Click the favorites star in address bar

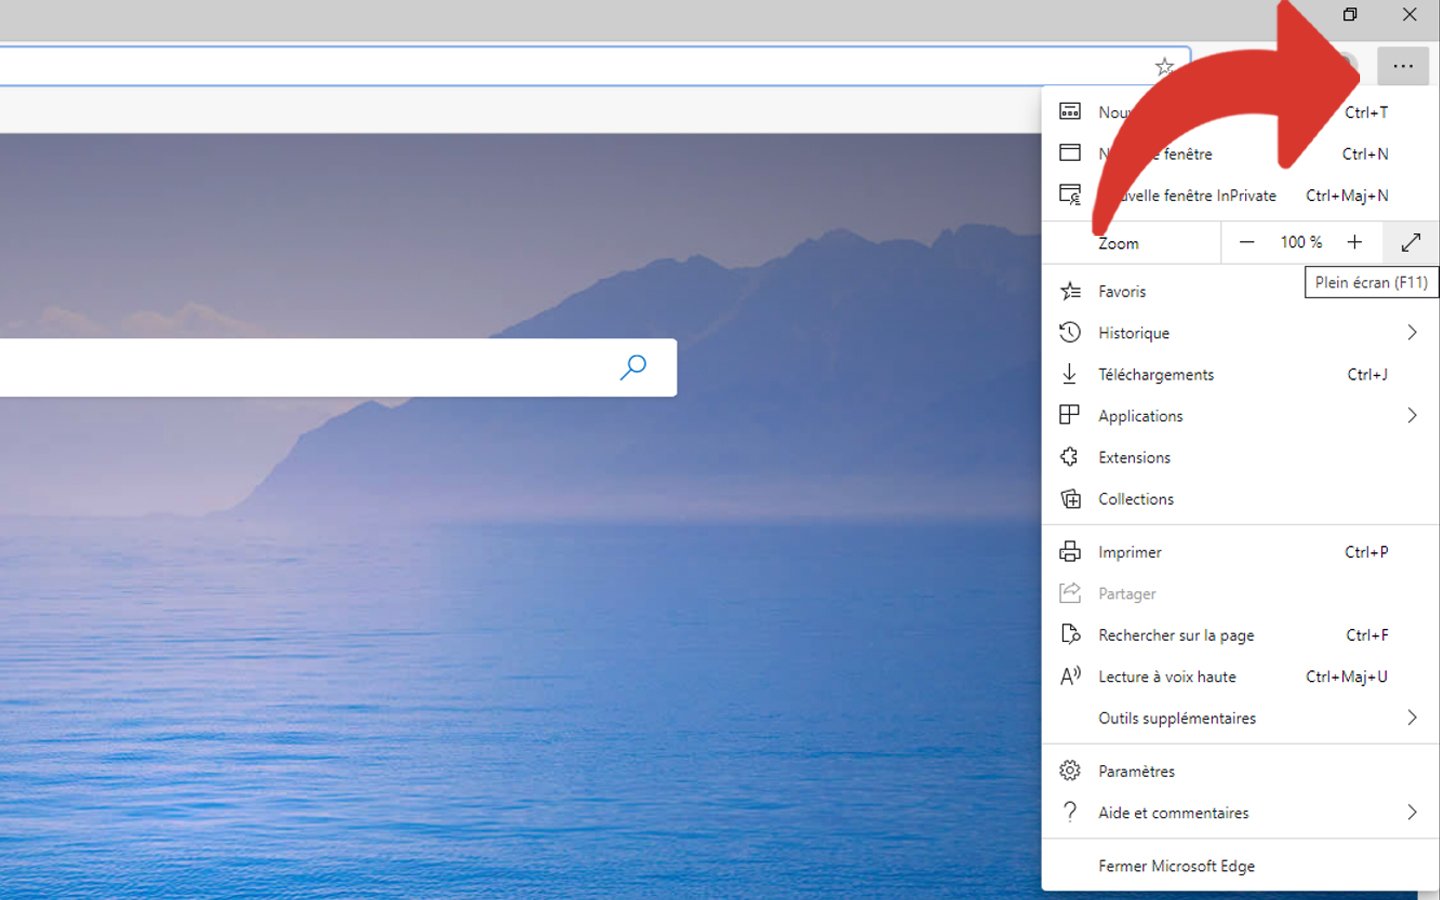pyautogui.click(x=1164, y=67)
